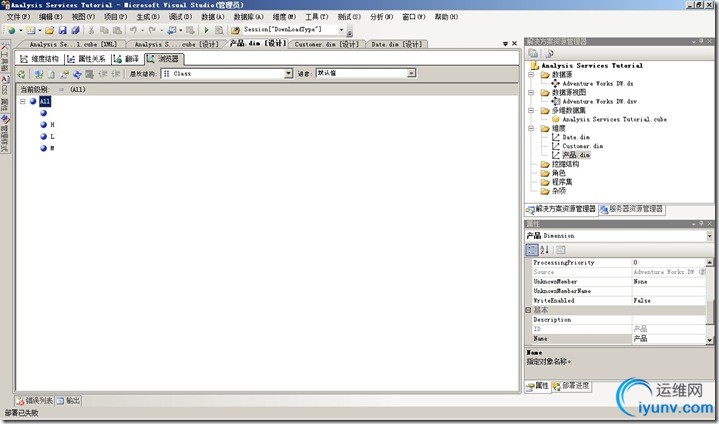Collapse the All member node
The width and height of the screenshot is (719, 424).
22,101
